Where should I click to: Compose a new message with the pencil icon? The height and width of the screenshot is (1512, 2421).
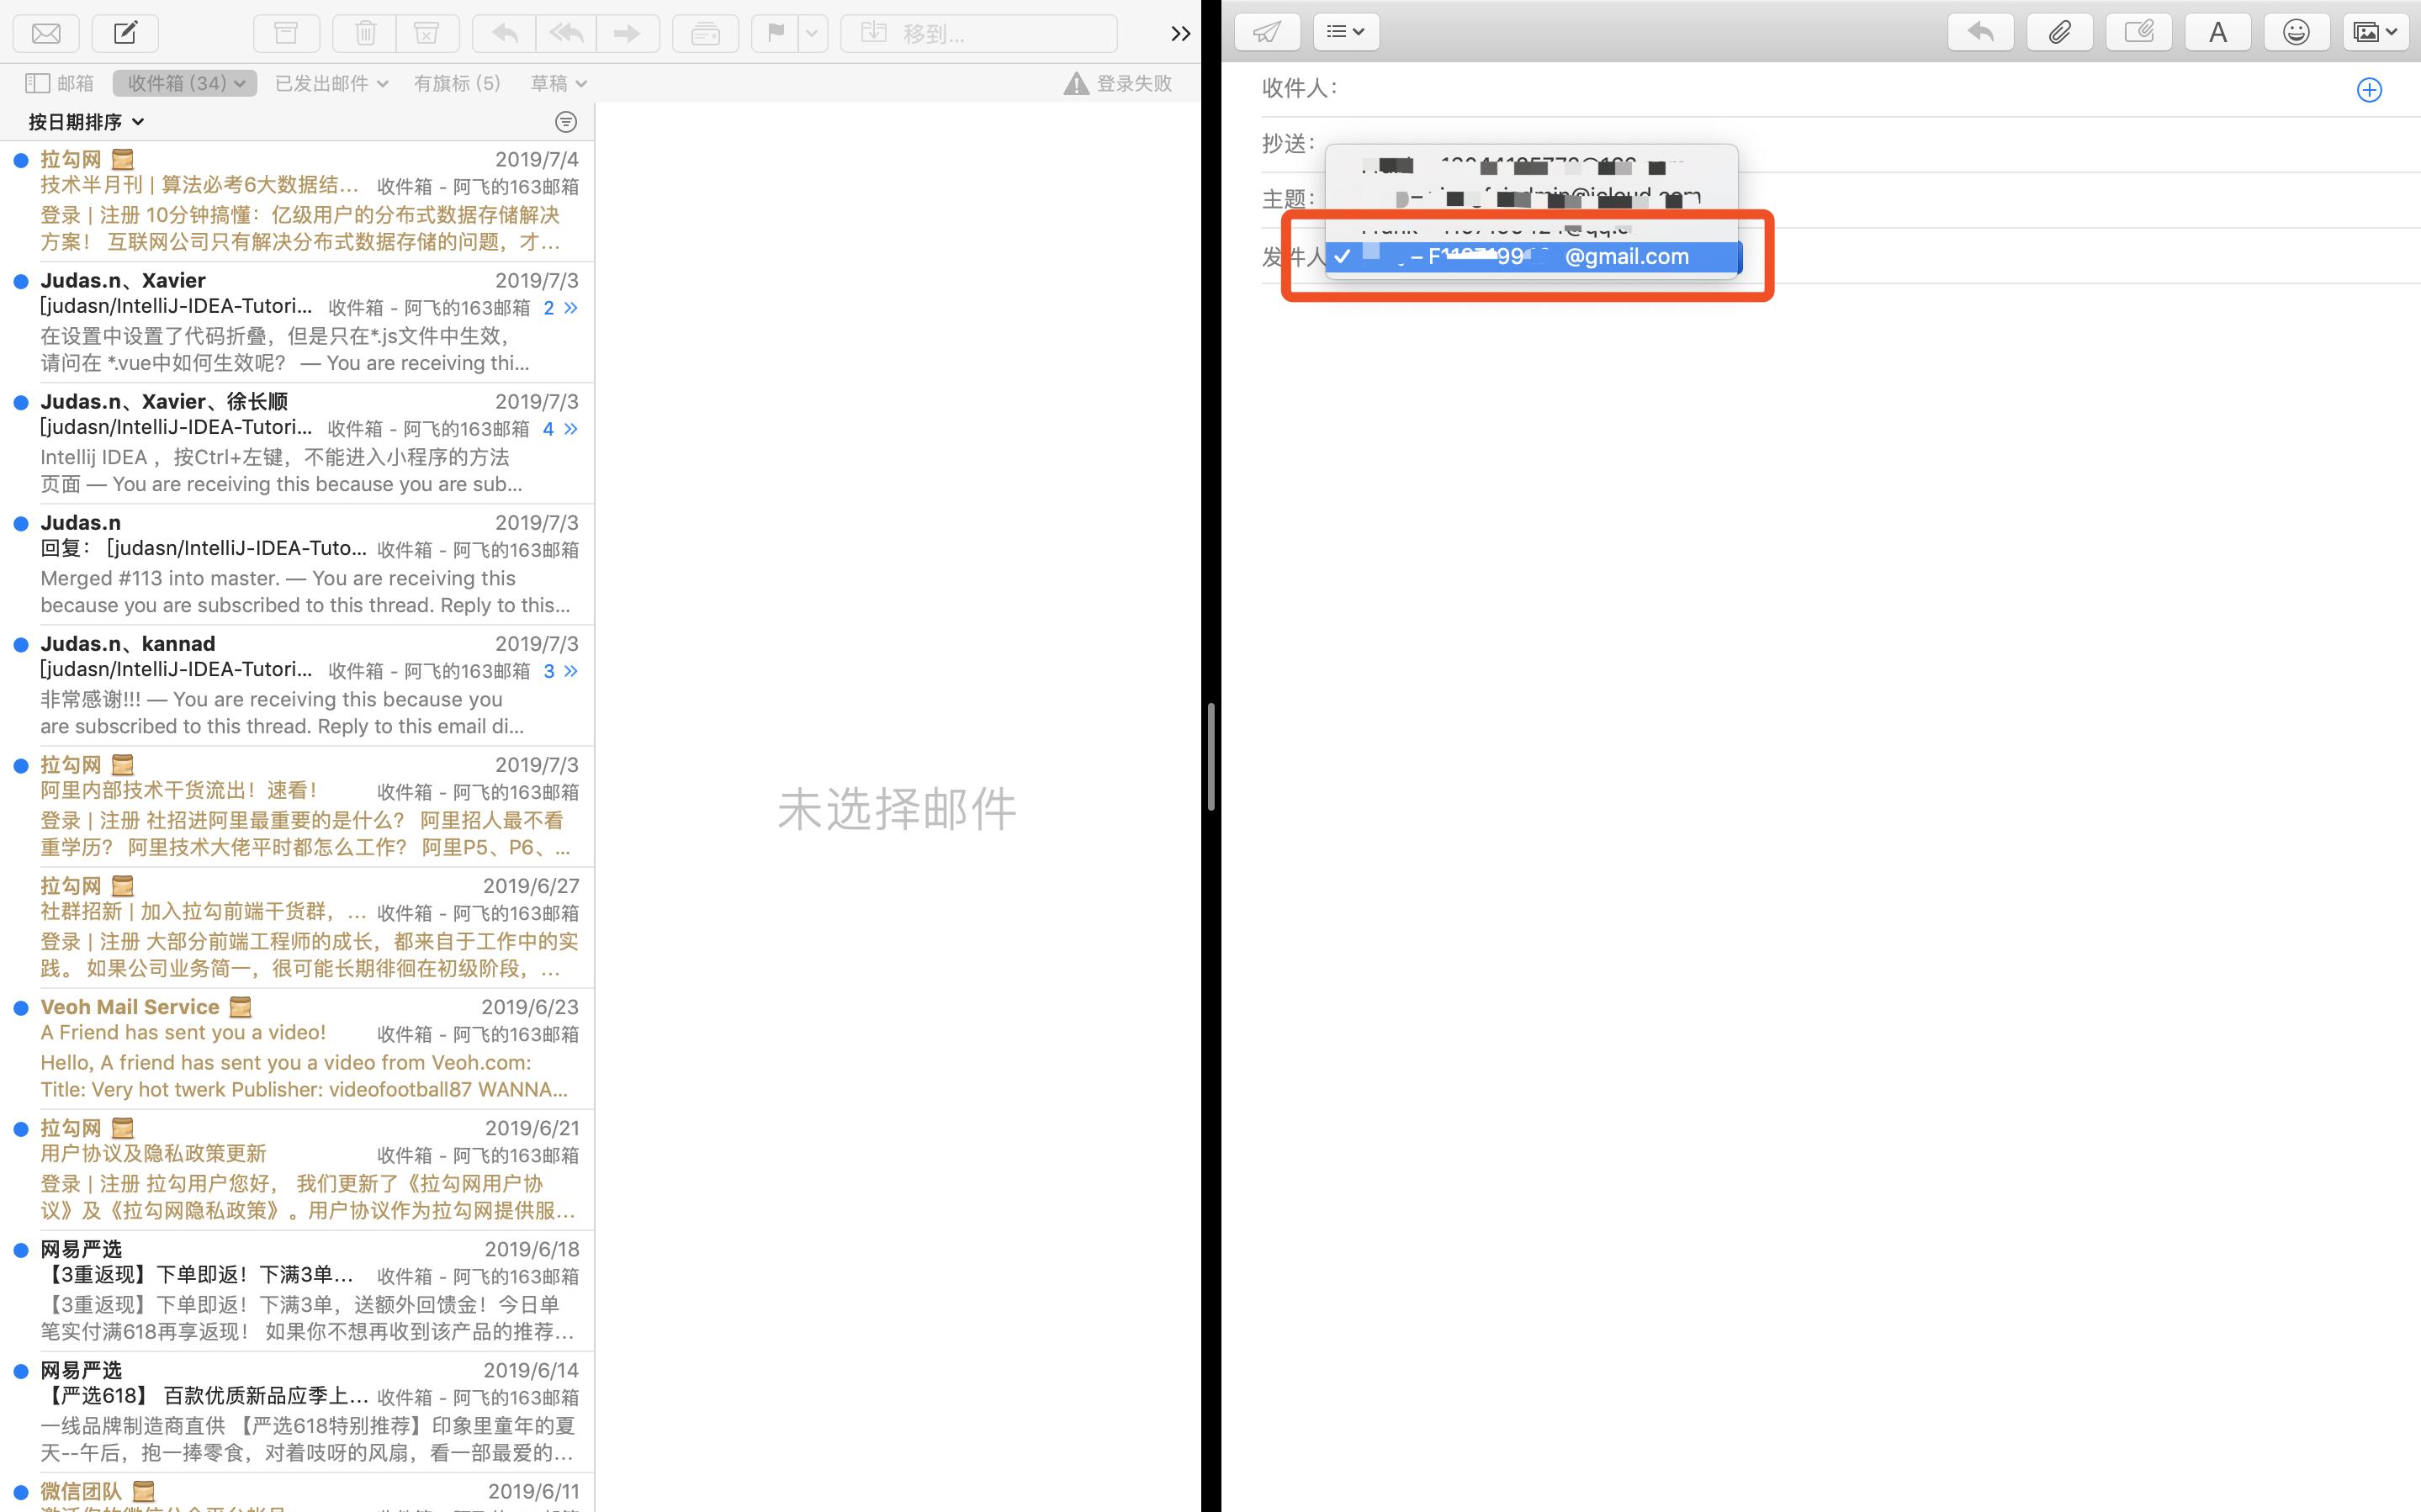125,33
